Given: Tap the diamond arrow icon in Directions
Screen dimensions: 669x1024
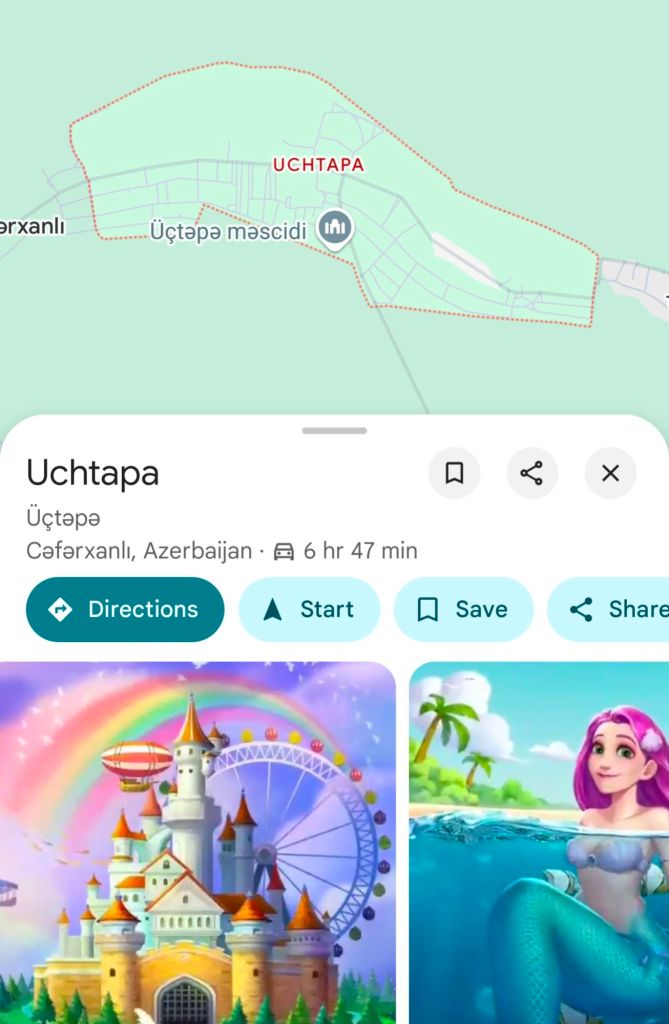Looking at the screenshot, I should pos(60,609).
